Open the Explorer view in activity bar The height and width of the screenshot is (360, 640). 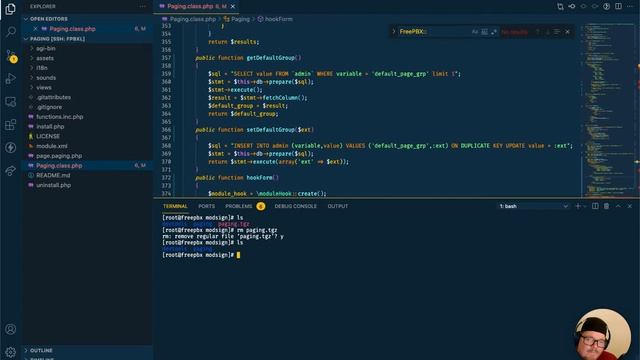[x=11, y=9]
